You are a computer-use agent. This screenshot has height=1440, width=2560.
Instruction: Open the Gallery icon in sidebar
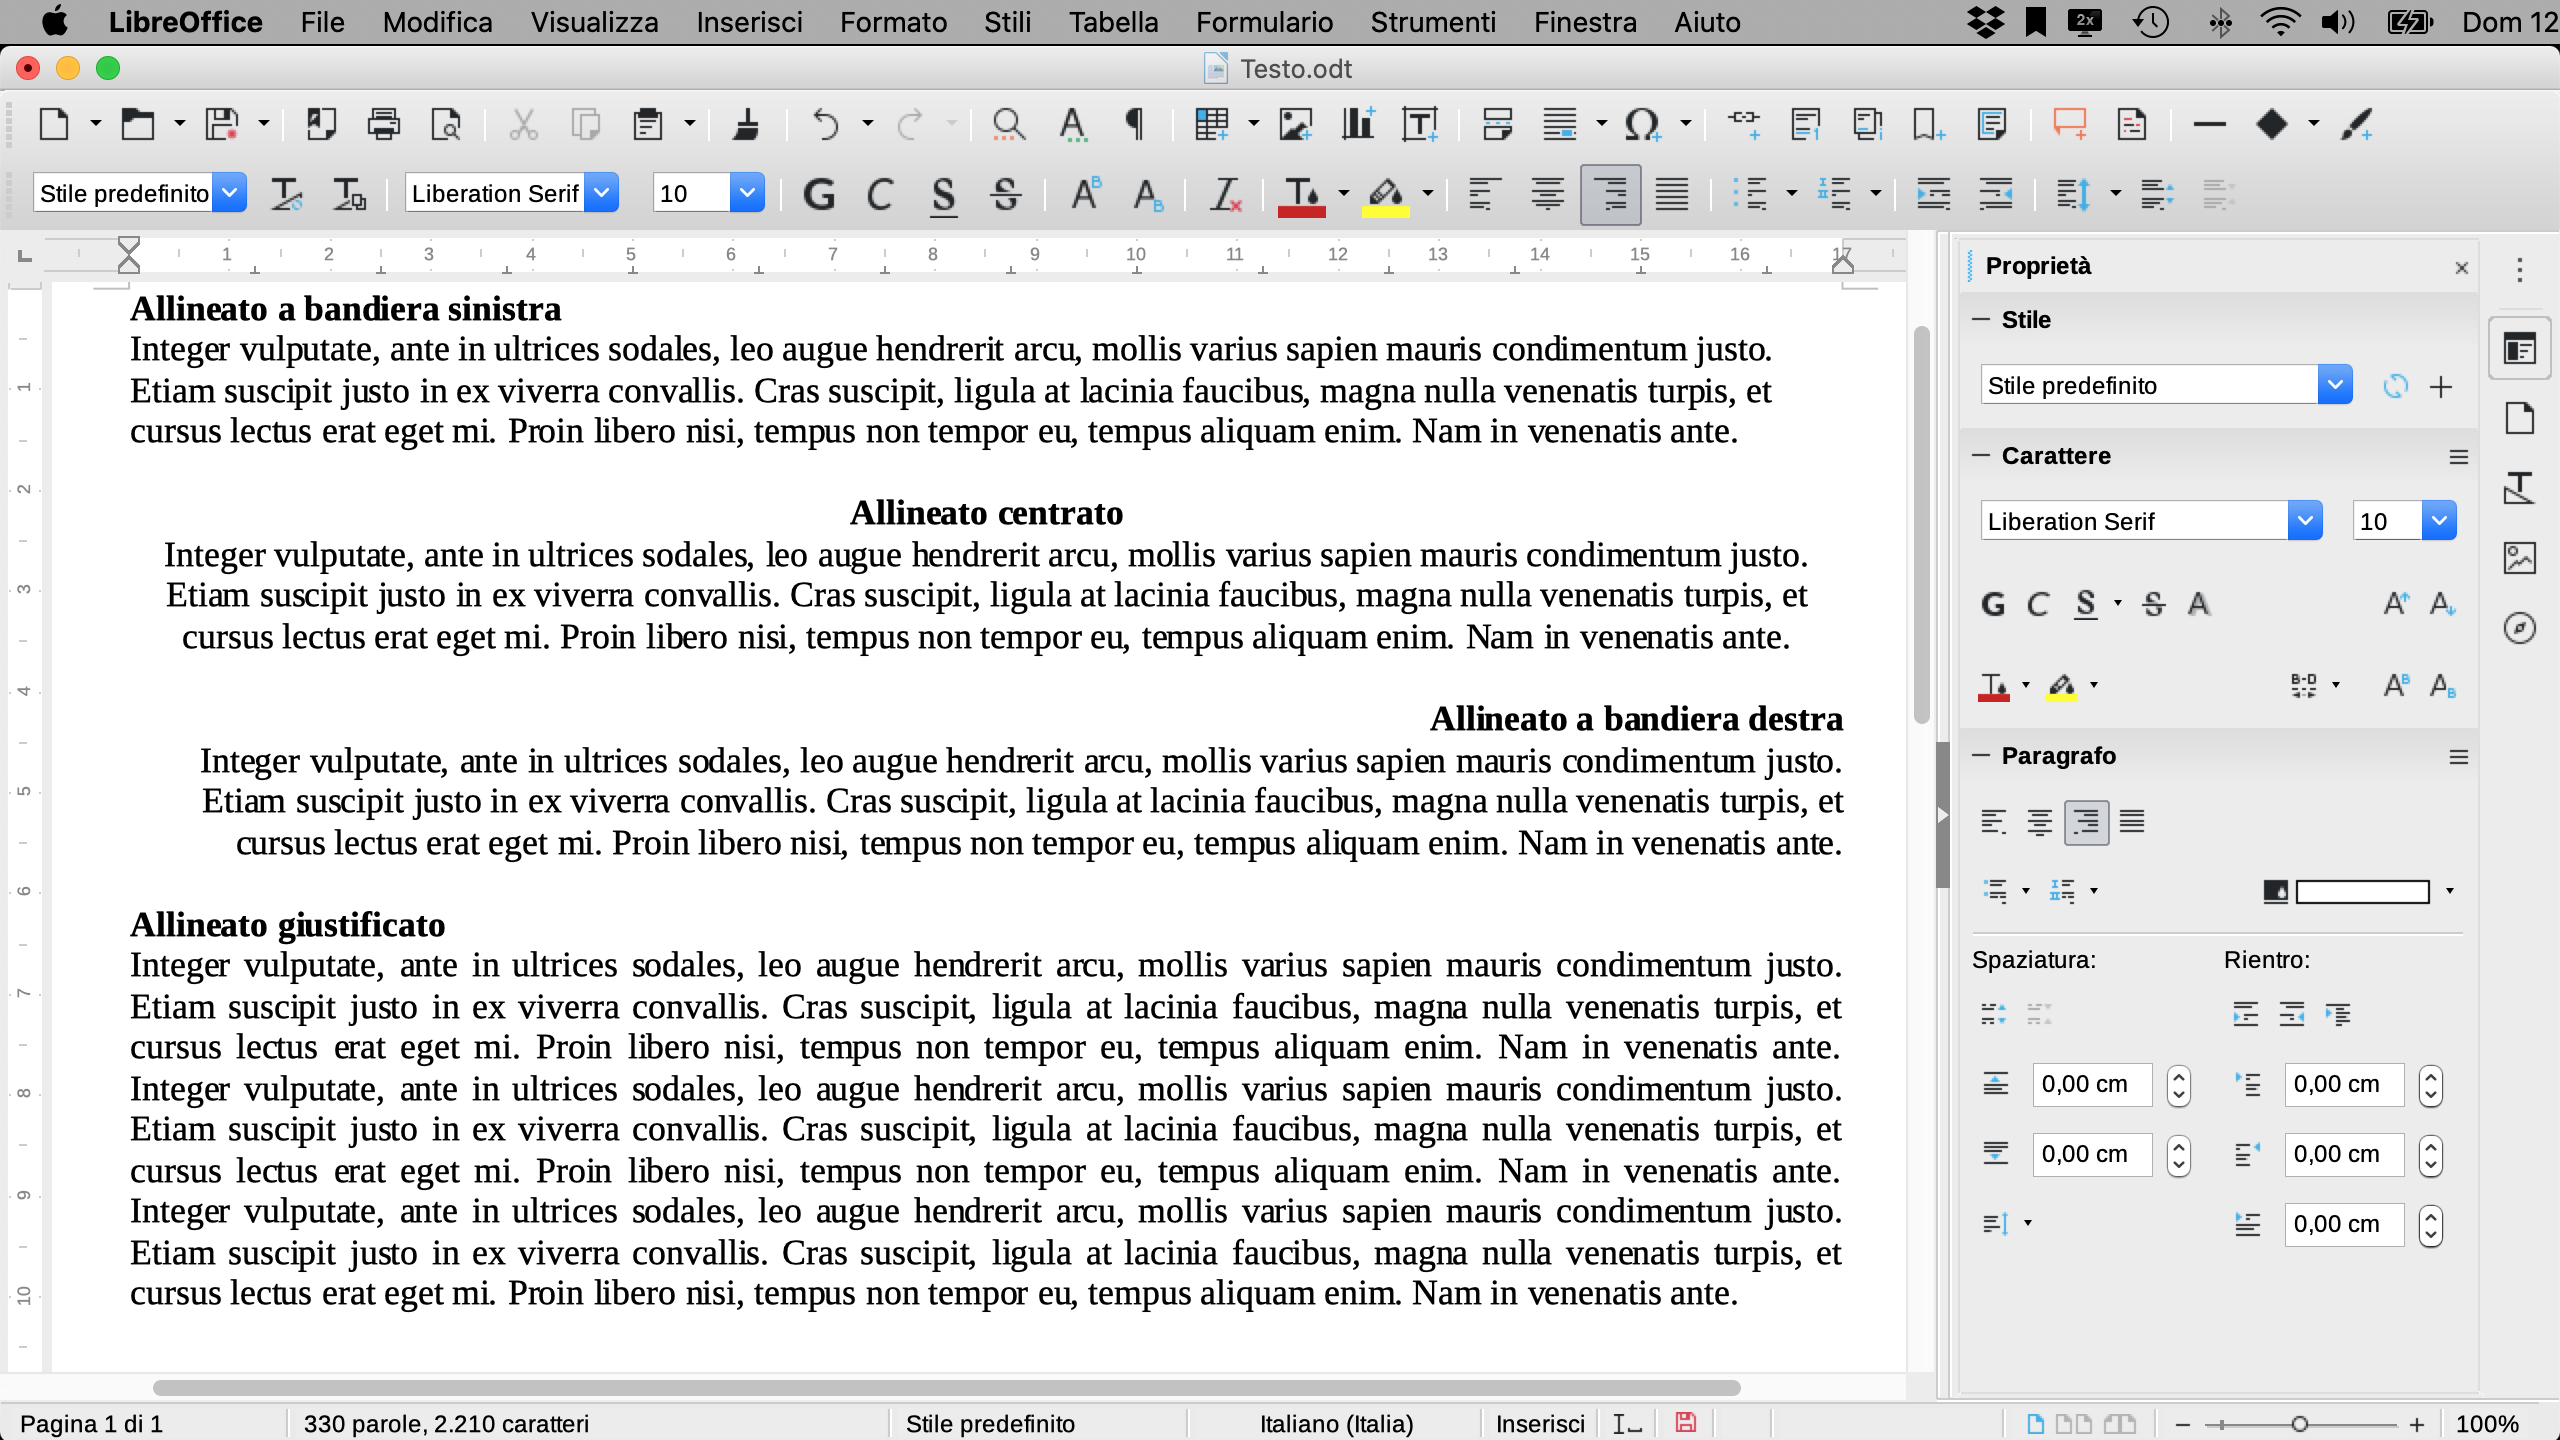pyautogui.click(x=2519, y=558)
